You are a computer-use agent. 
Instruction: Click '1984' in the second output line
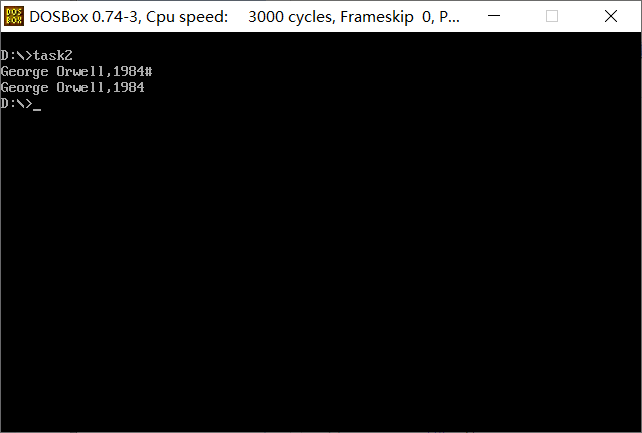coord(129,87)
